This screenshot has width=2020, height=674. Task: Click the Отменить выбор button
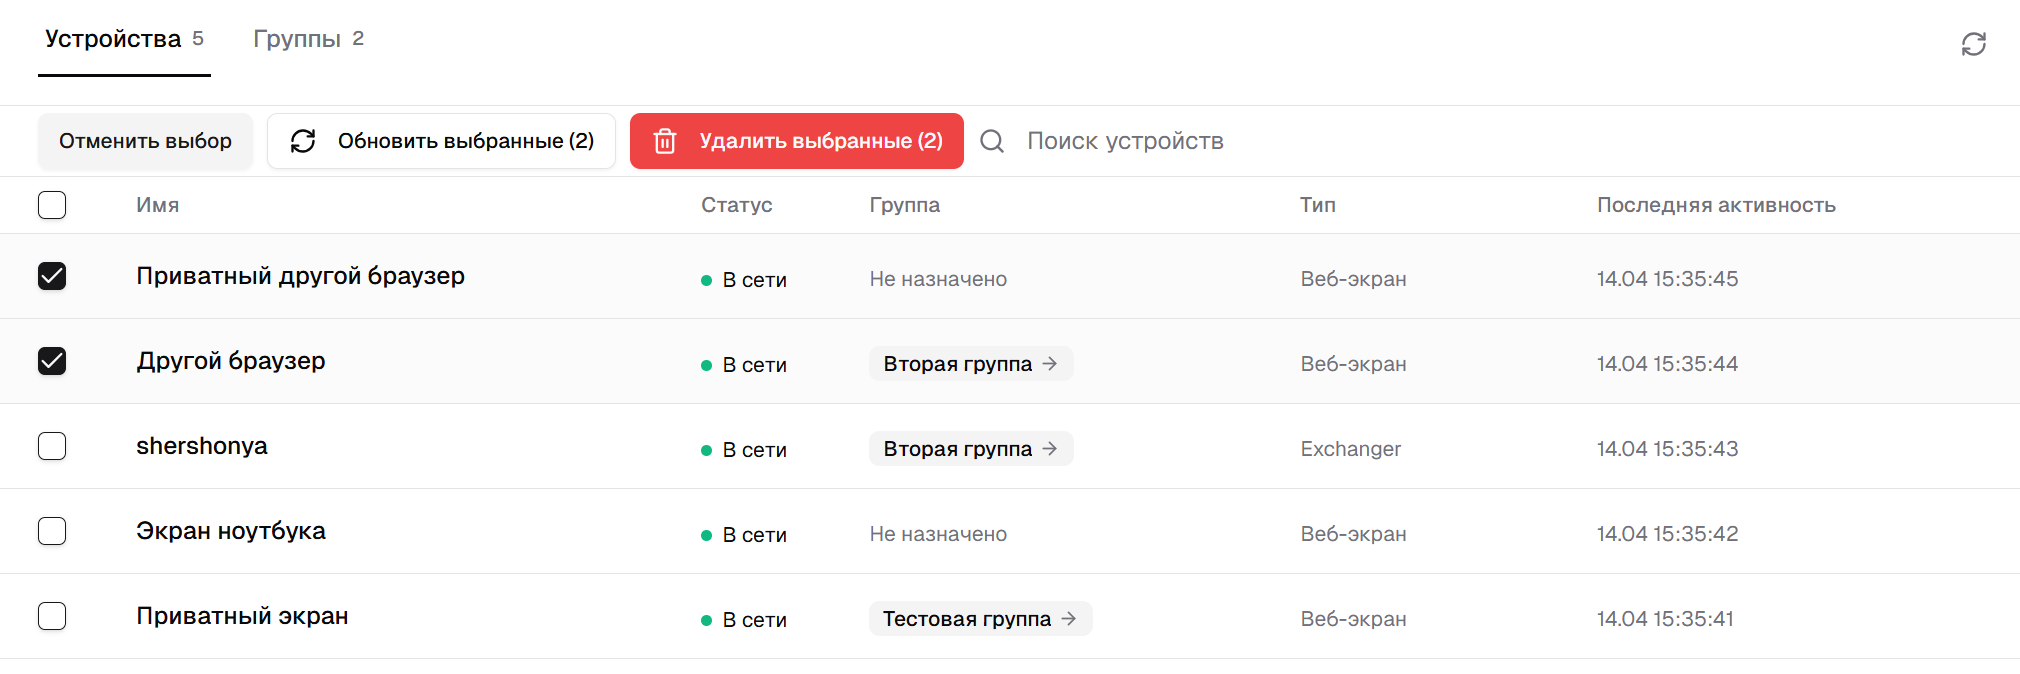pyautogui.click(x=145, y=141)
